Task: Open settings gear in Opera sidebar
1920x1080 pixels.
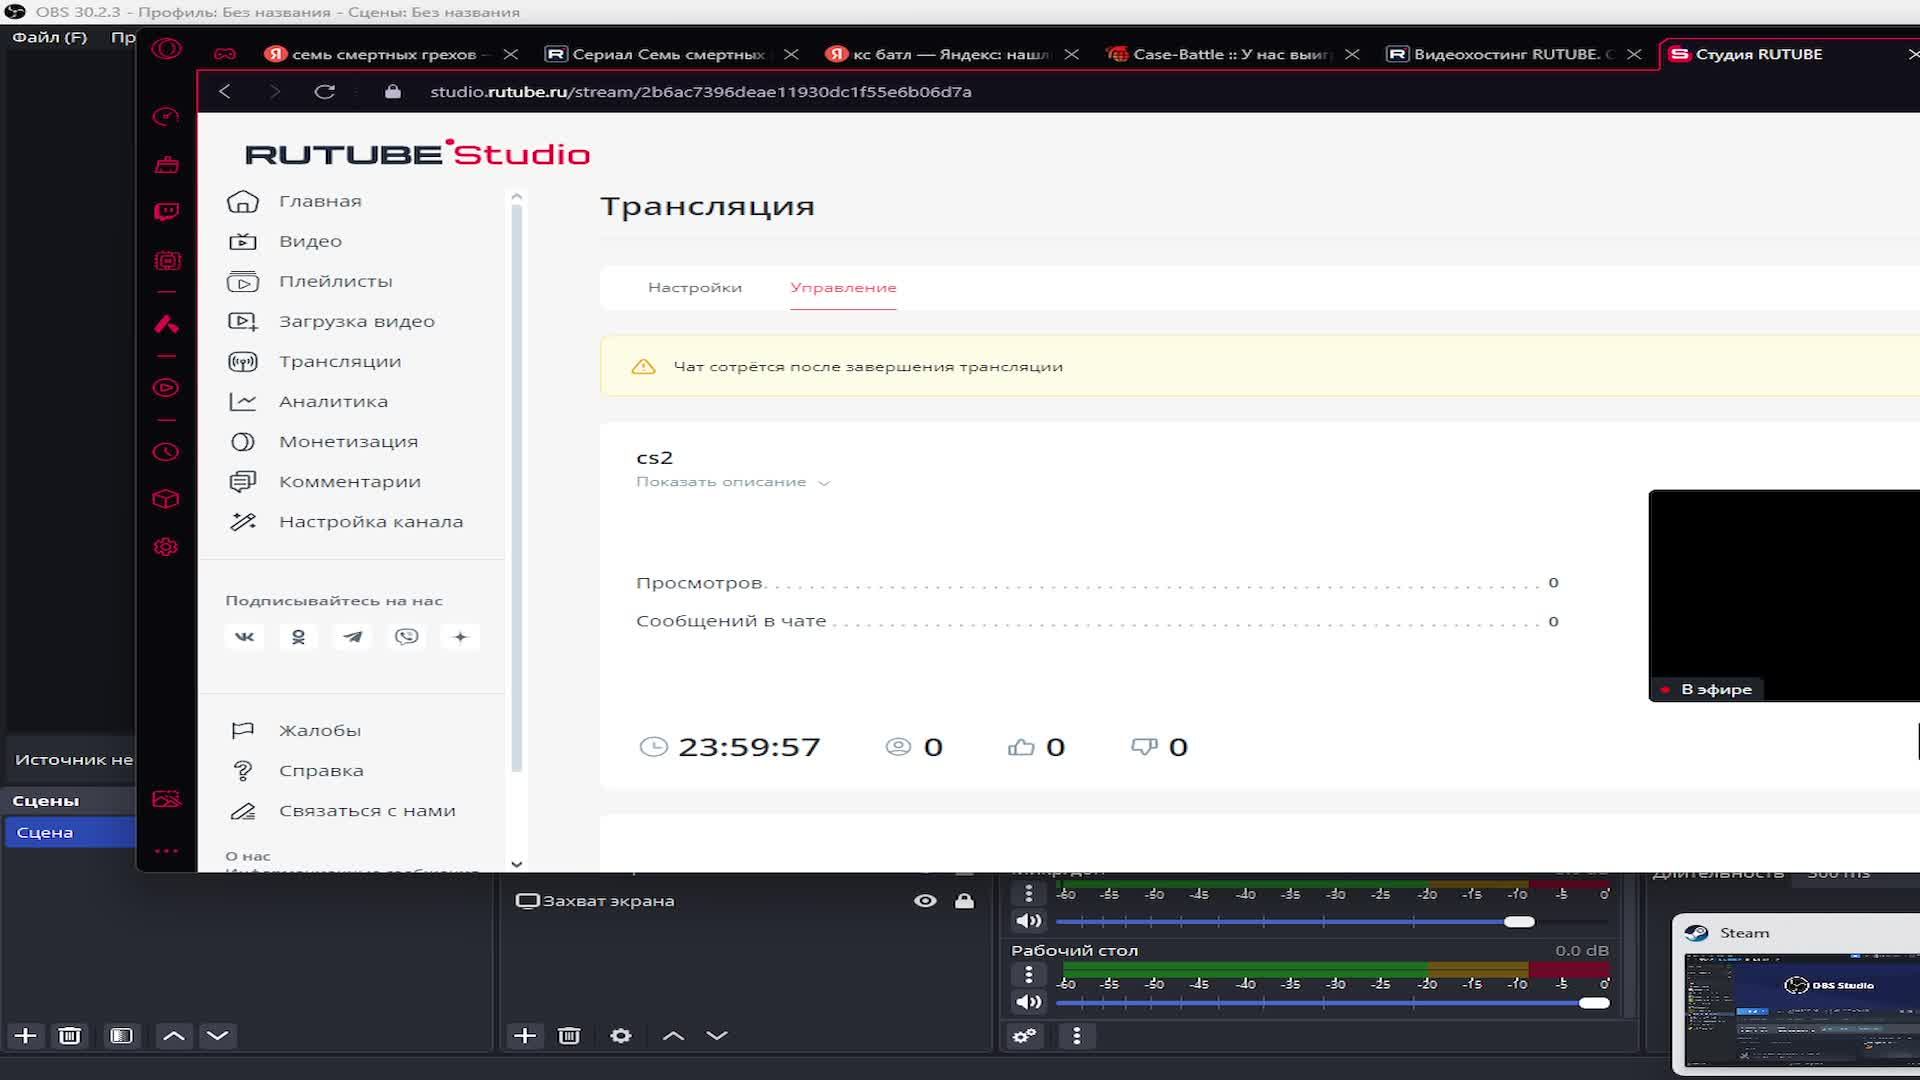Action: coord(166,547)
